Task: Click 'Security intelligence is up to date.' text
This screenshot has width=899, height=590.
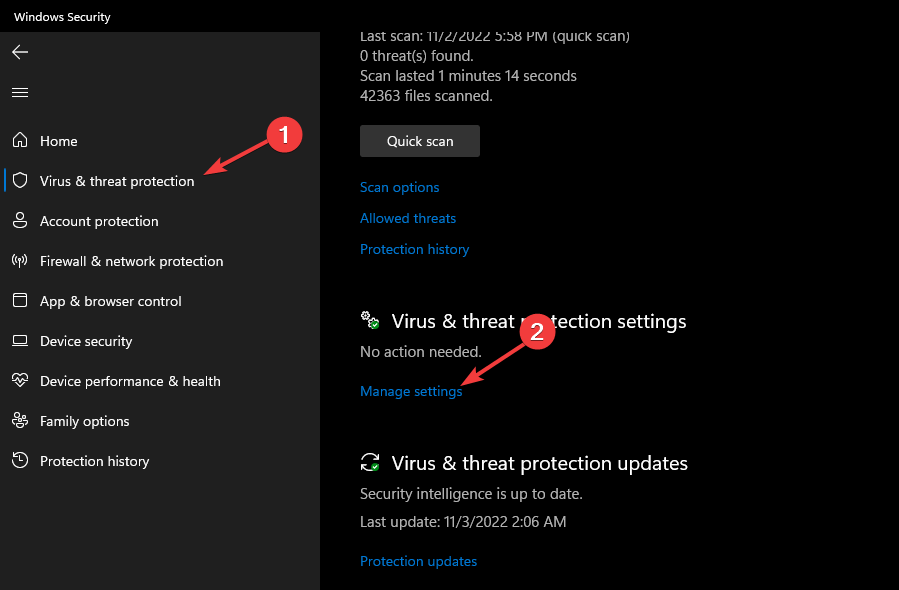Action: tap(471, 494)
